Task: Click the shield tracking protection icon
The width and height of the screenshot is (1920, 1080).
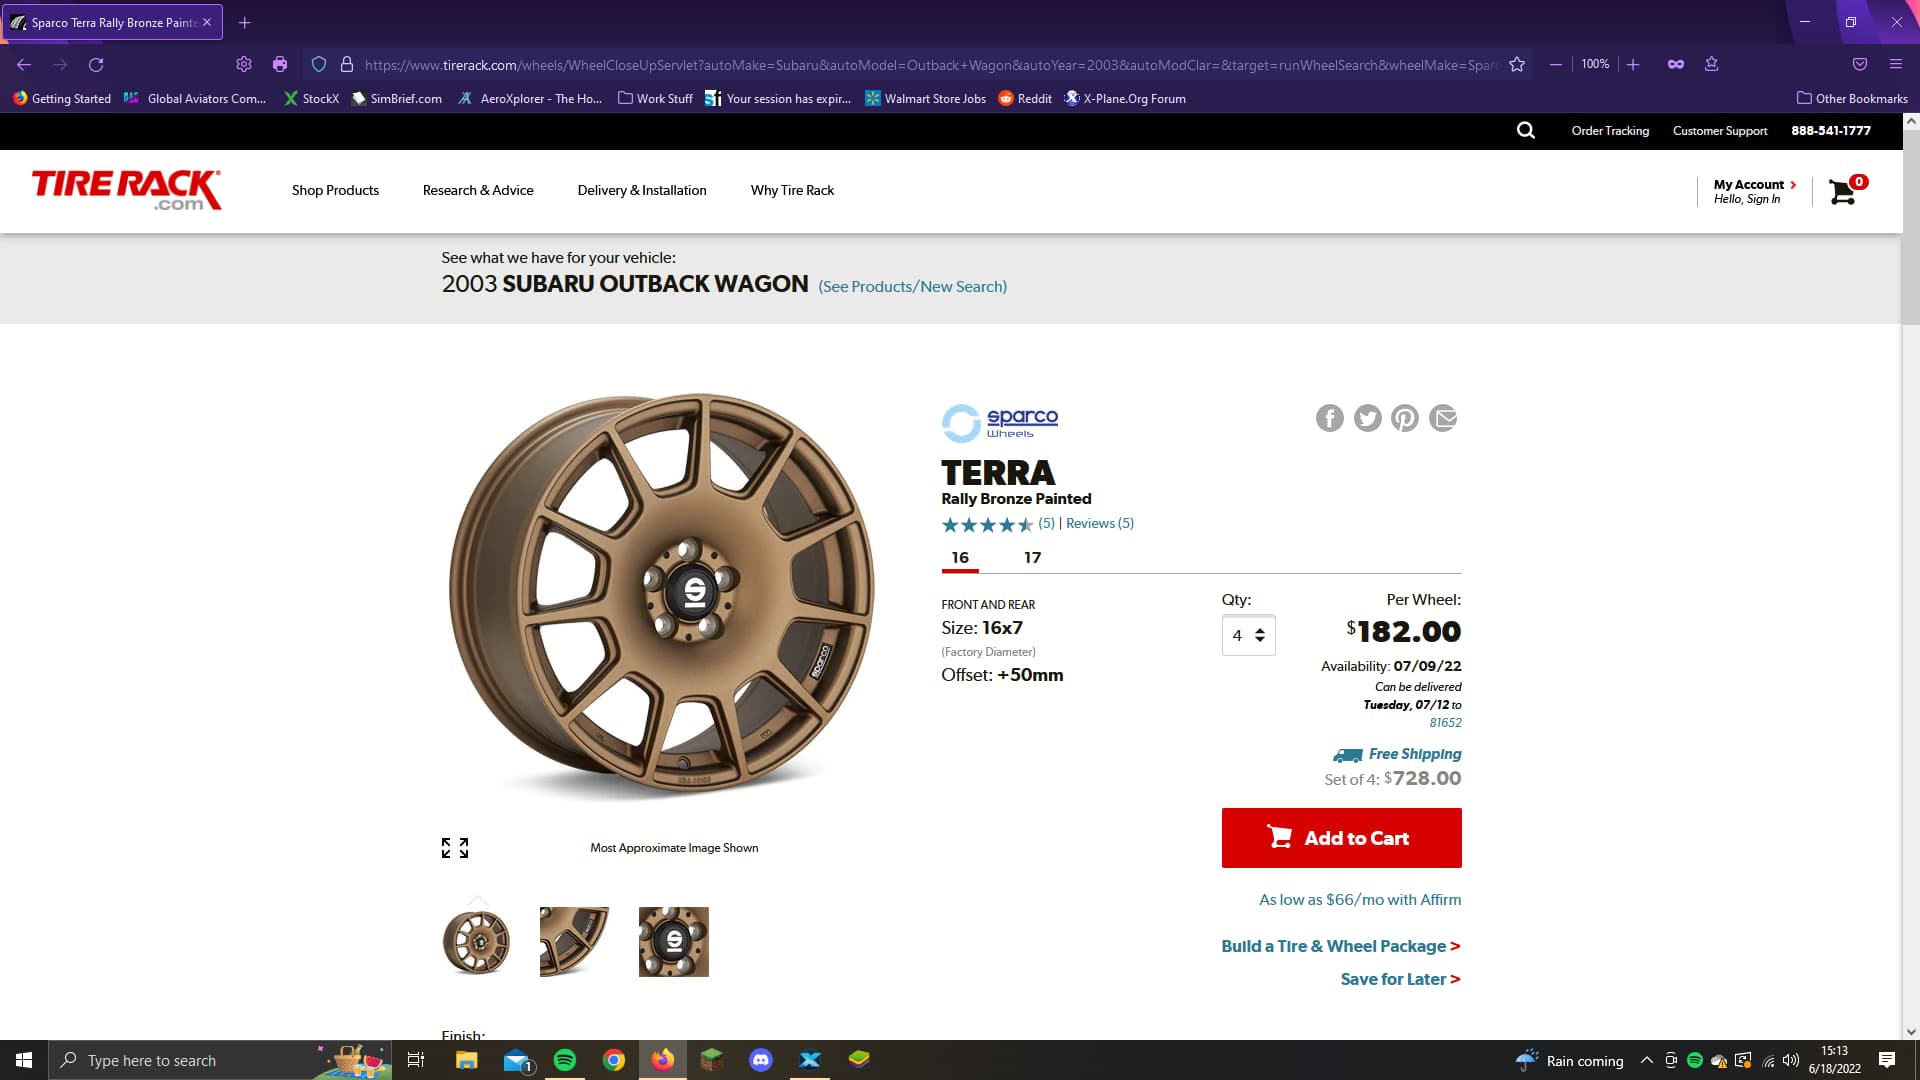Action: (319, 64)
